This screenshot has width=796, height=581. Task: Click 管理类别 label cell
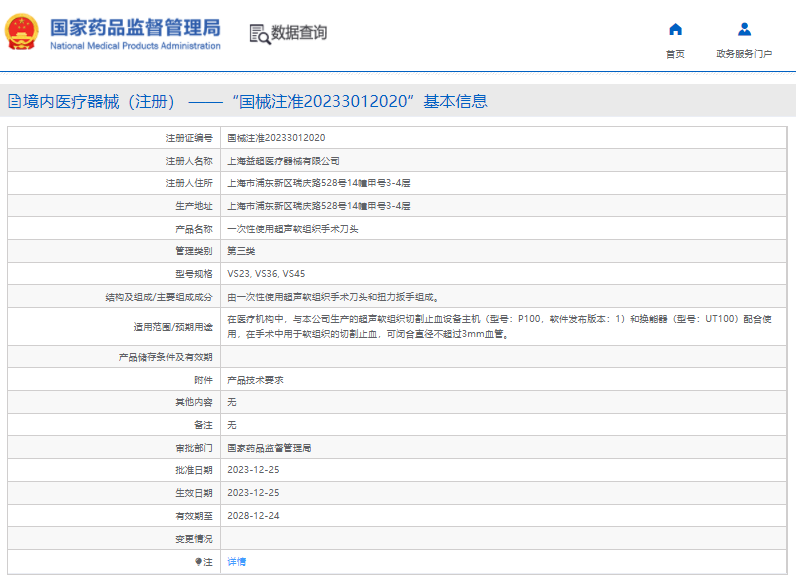pos(114,251)
